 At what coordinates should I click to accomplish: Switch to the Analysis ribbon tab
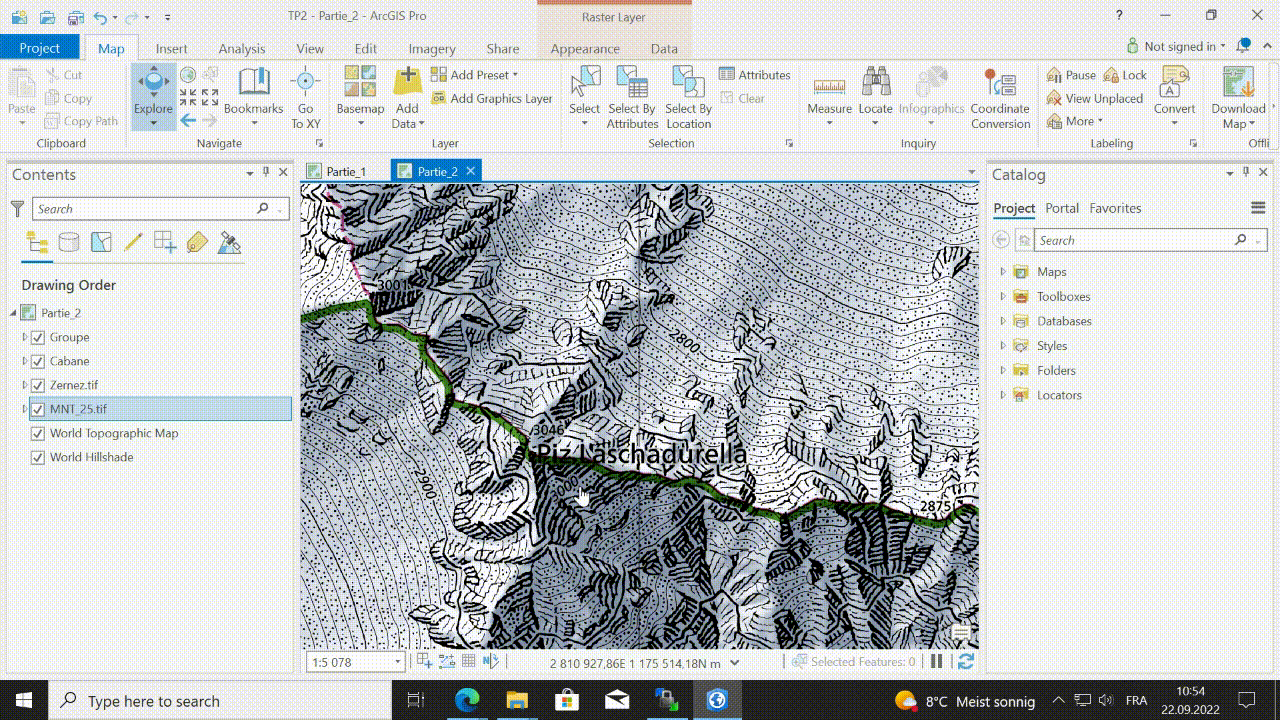coord(242,48)
